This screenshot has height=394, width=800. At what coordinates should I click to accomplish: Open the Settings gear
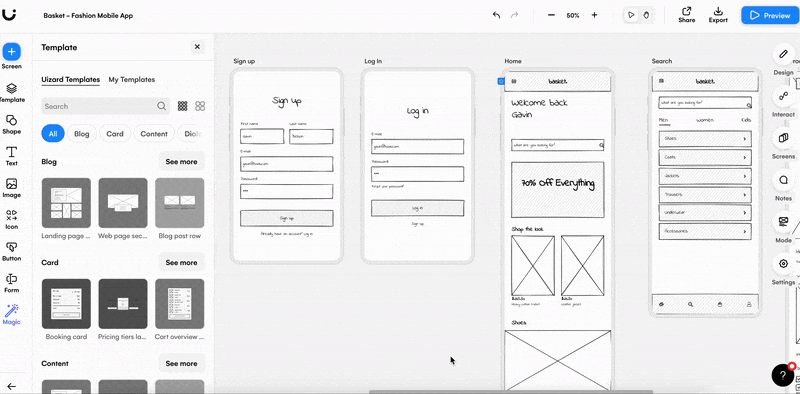click(x=783, y=264)
